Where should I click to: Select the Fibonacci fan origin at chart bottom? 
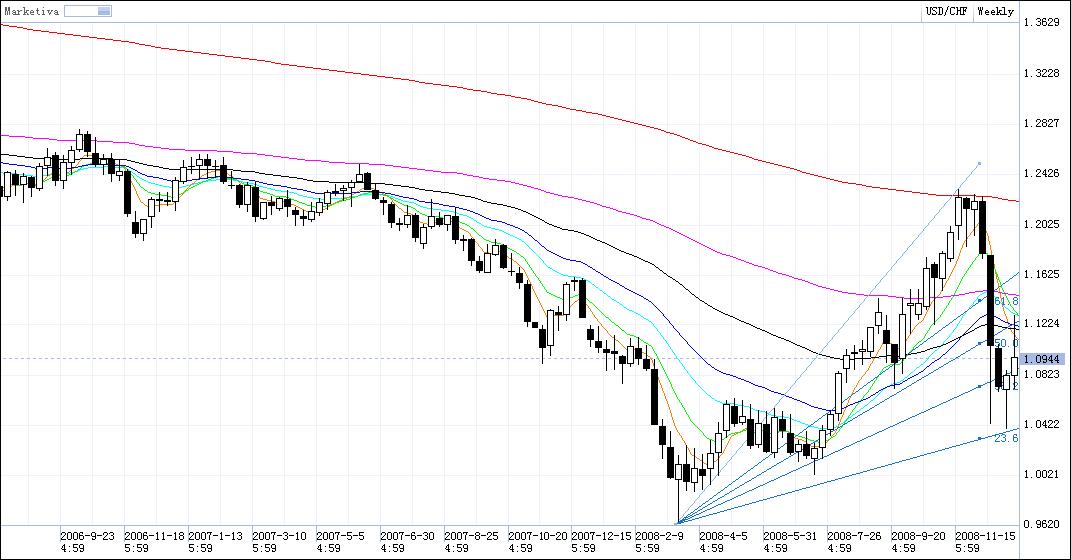(x=676, y=524)
